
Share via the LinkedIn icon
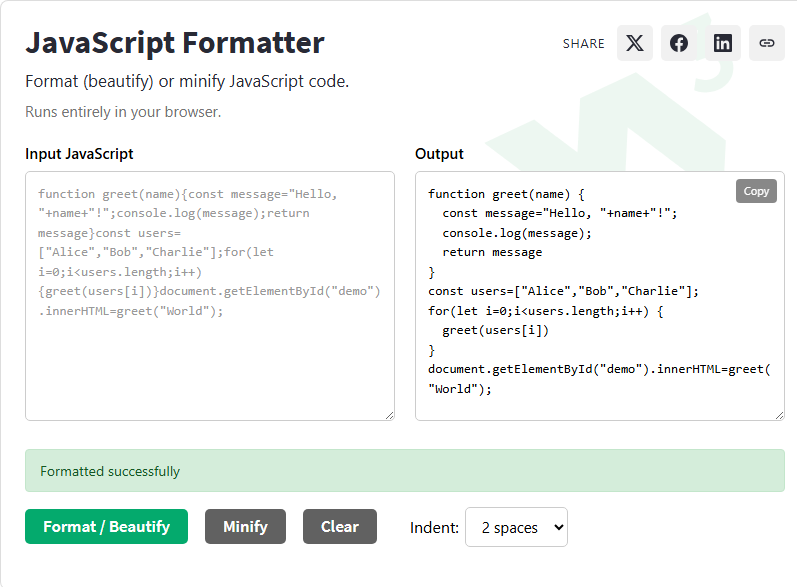click(722, 43)
